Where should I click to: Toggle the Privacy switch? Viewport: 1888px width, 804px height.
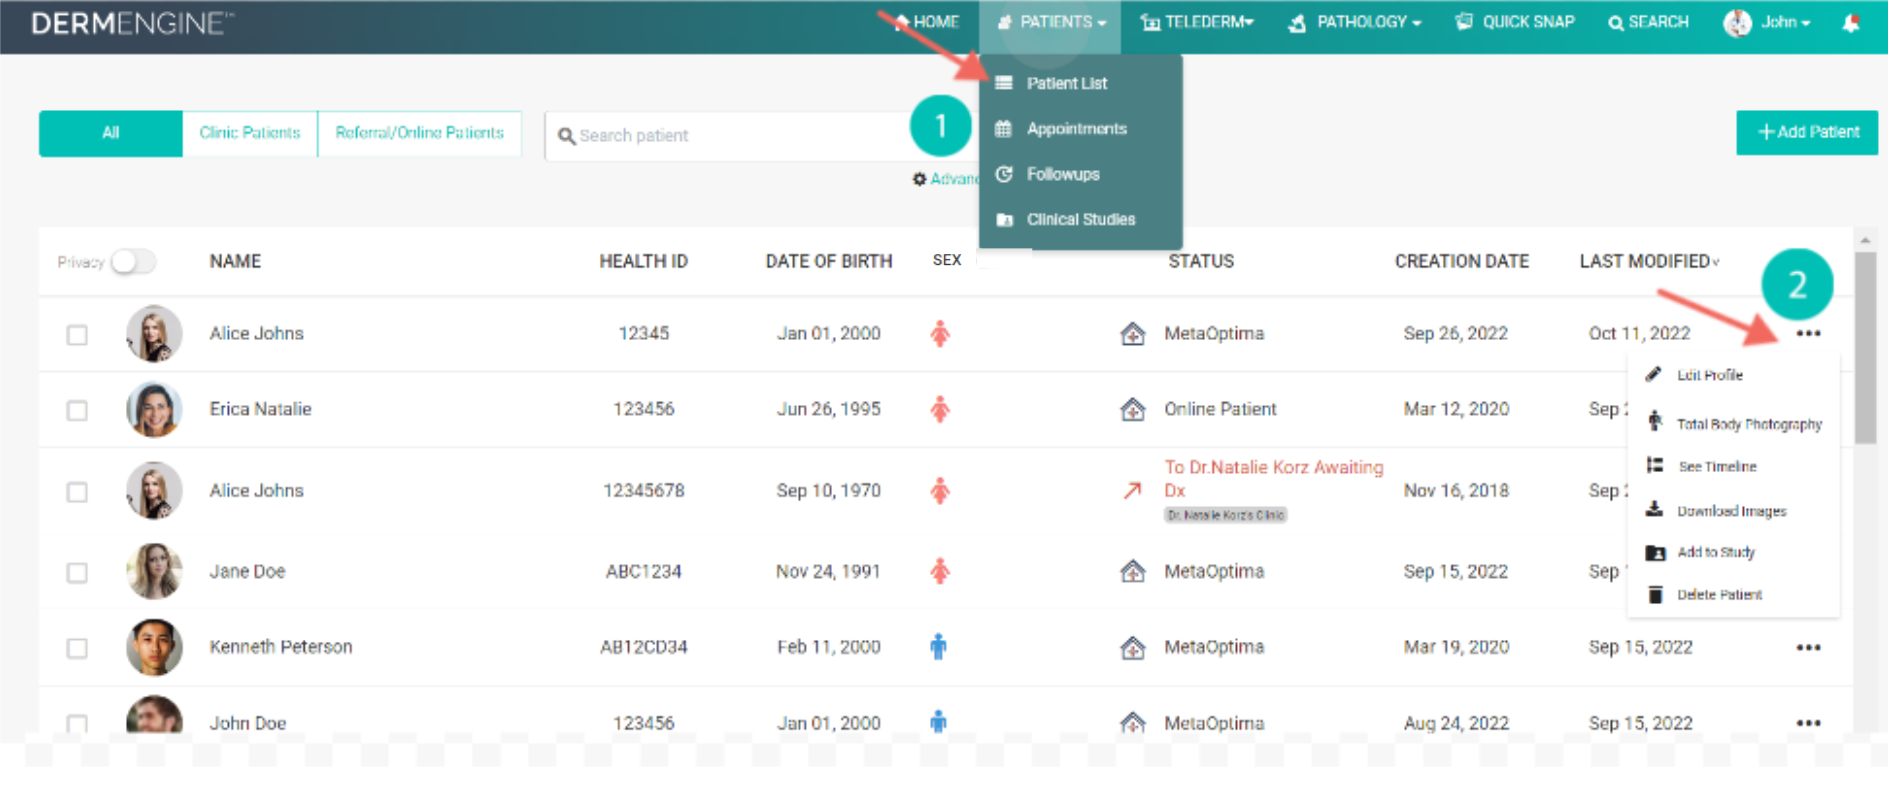(133, 262)
